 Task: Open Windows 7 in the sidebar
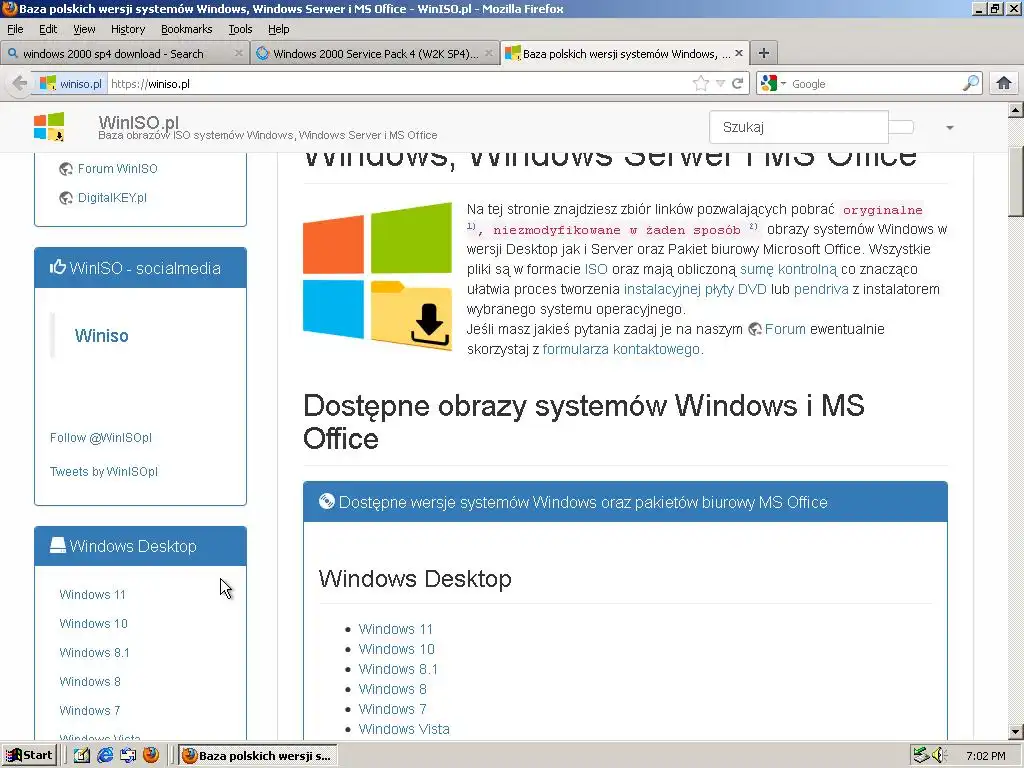(x=89, y=711)
